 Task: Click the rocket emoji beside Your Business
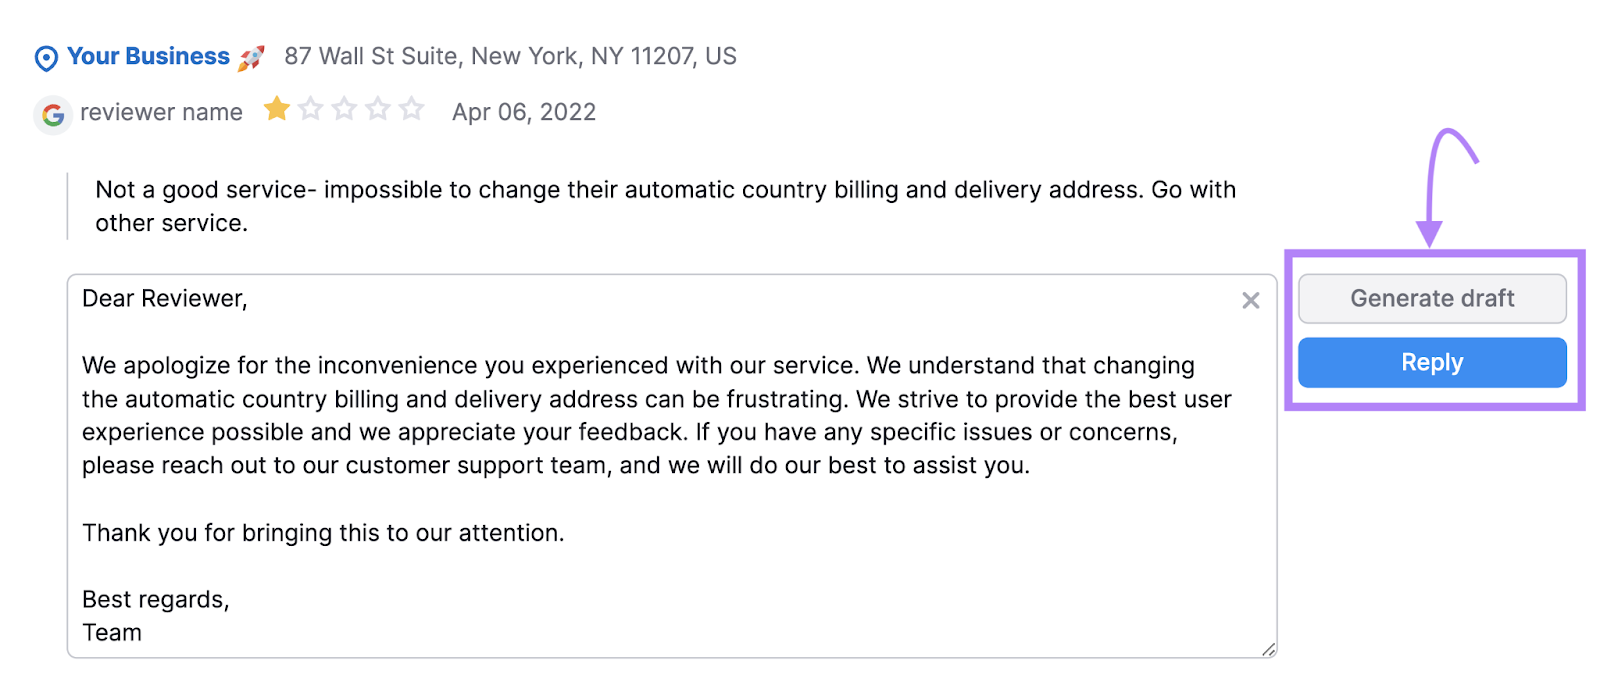[253, 57]
